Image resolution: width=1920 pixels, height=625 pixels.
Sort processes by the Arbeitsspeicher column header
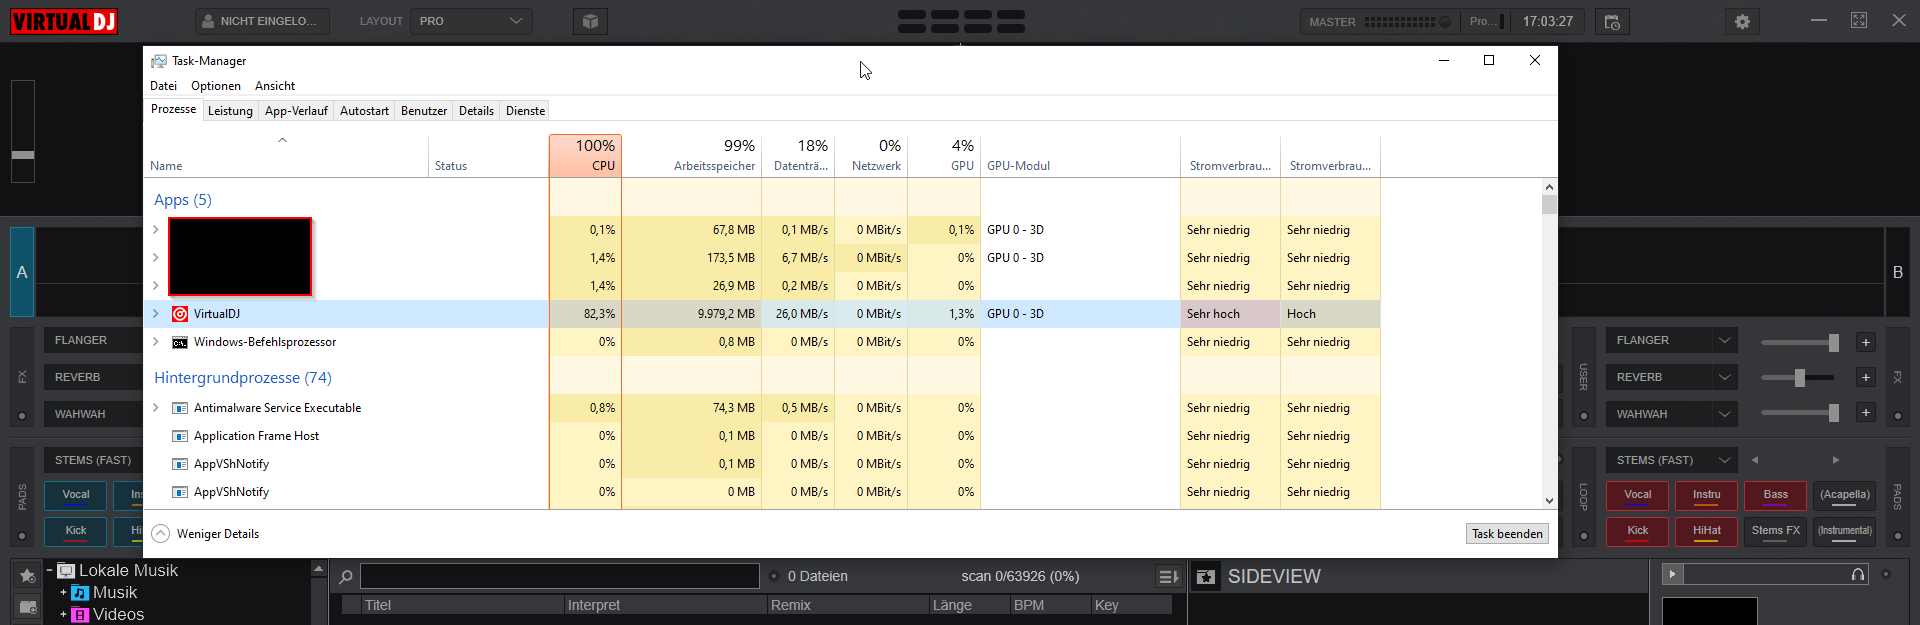691,156
